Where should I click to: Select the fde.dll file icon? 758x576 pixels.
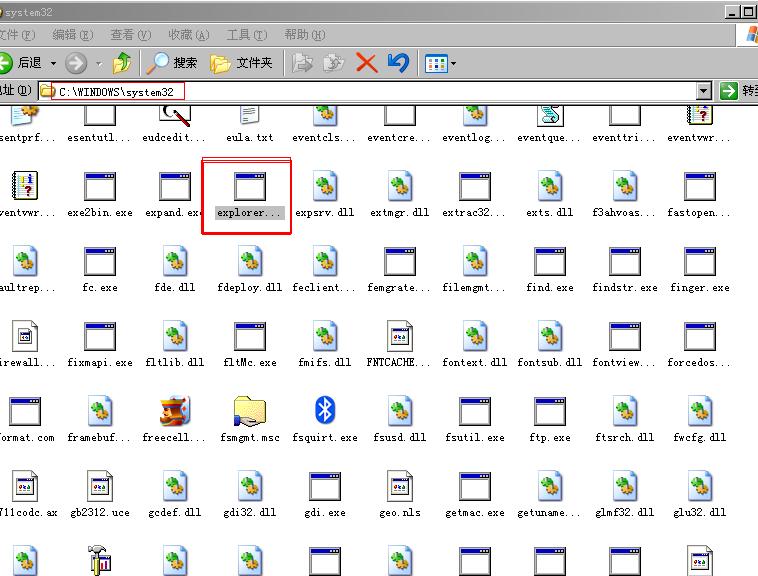click(175, 261)
